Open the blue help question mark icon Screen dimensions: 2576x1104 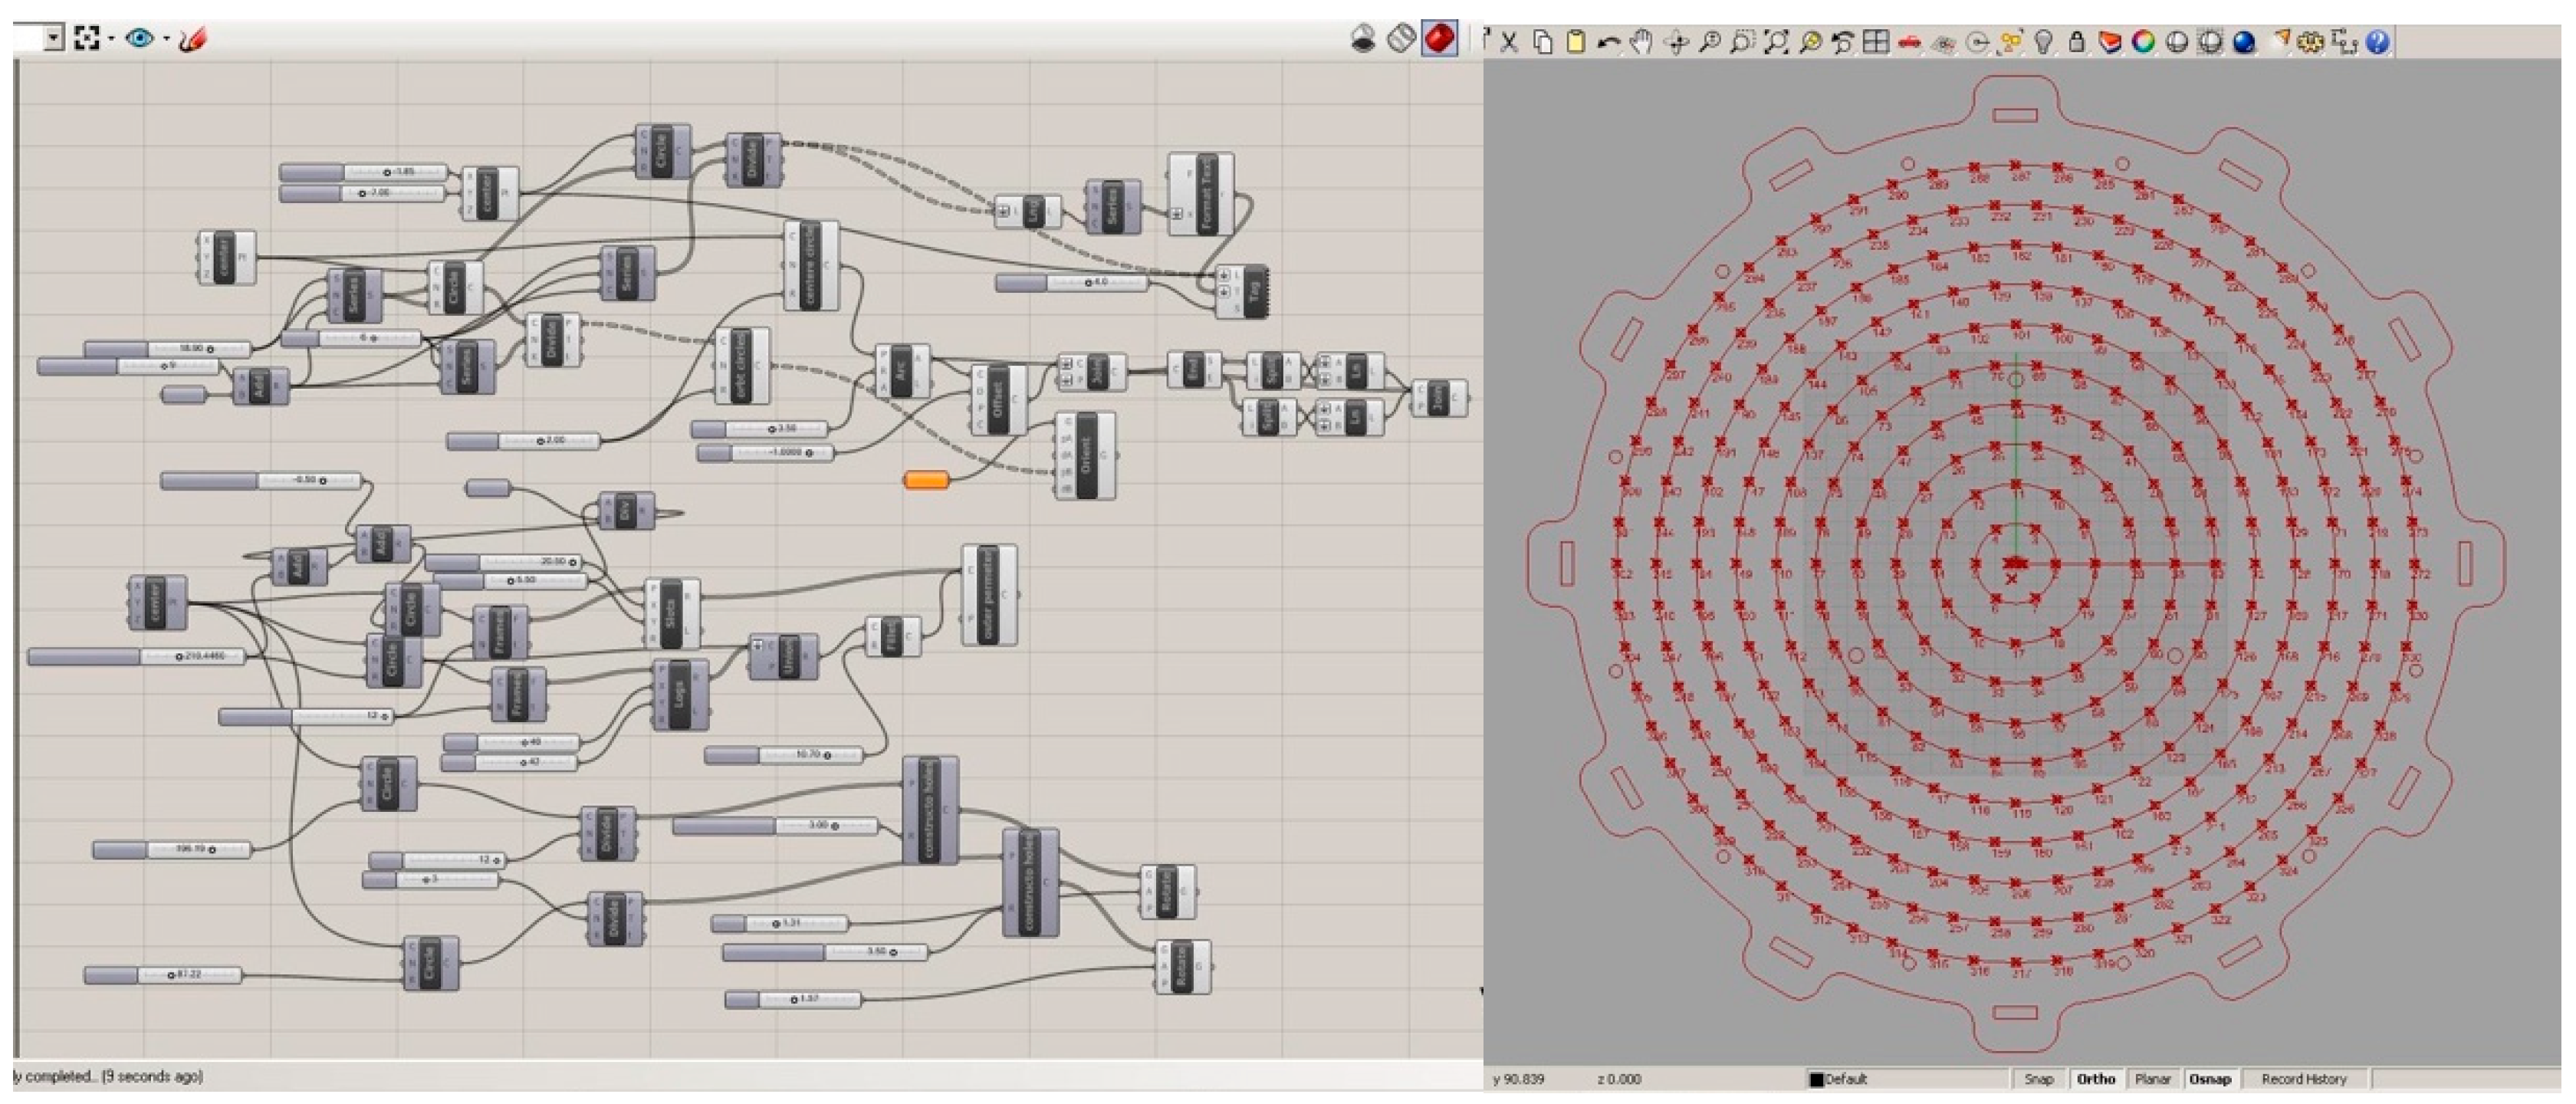[x=2378, y=42]
